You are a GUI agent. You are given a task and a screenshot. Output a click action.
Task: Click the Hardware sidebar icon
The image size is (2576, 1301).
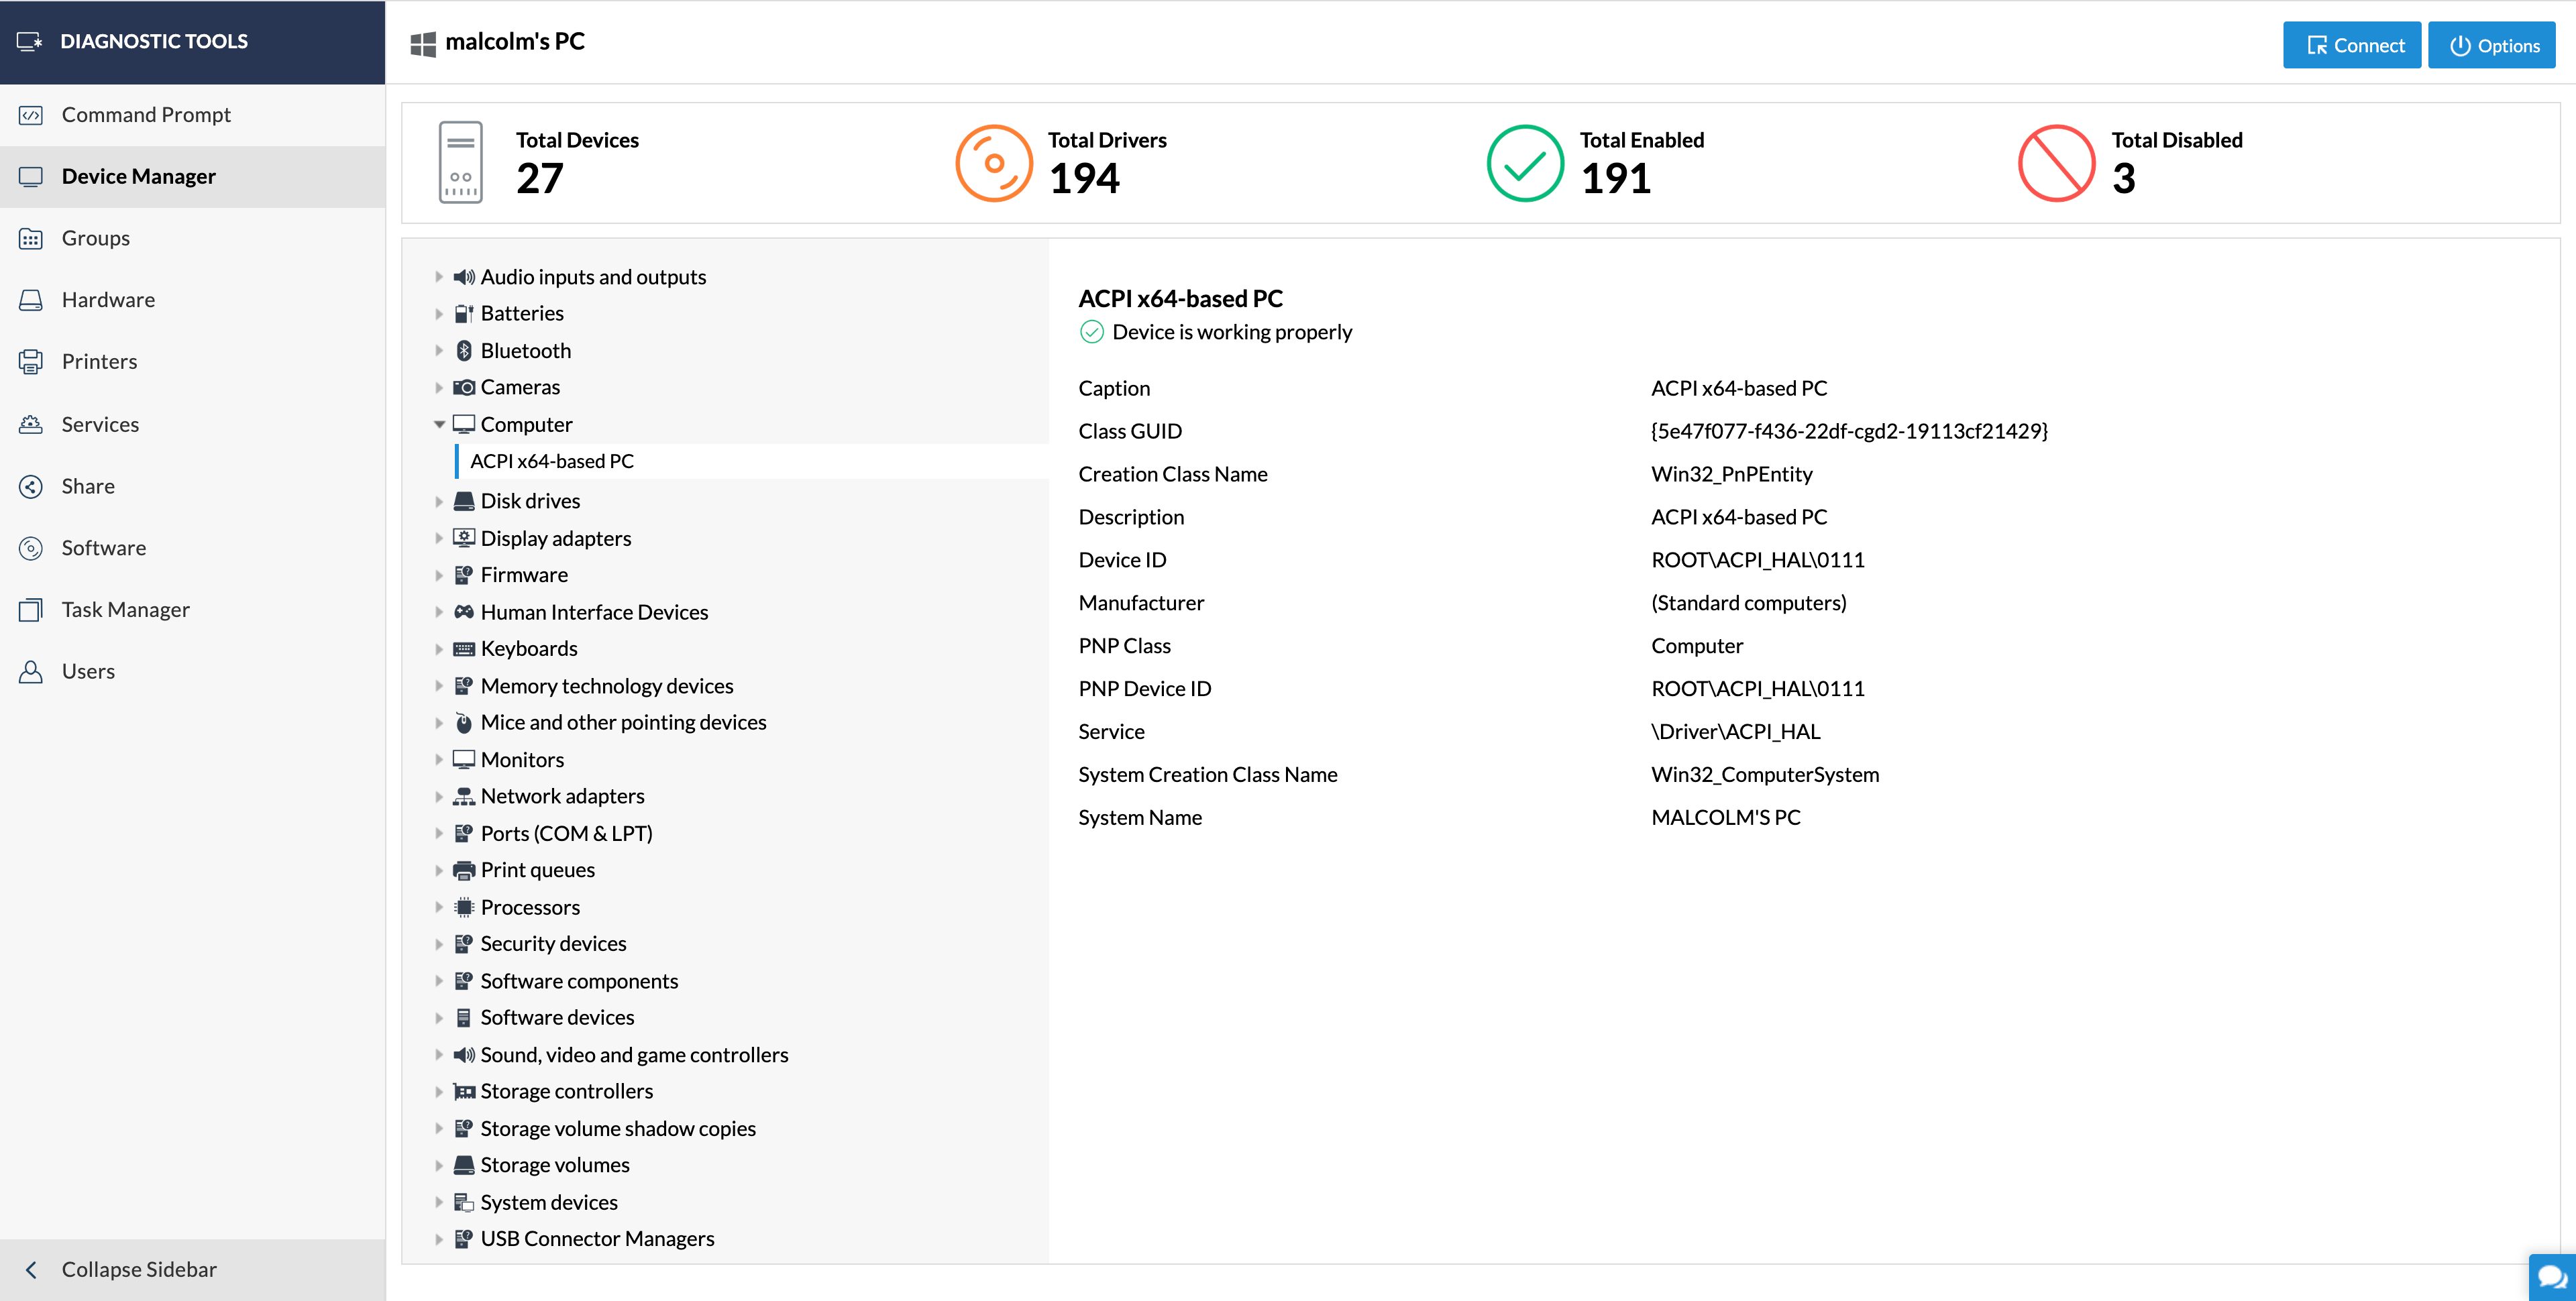pyautogui.click(x=31, y=299)
